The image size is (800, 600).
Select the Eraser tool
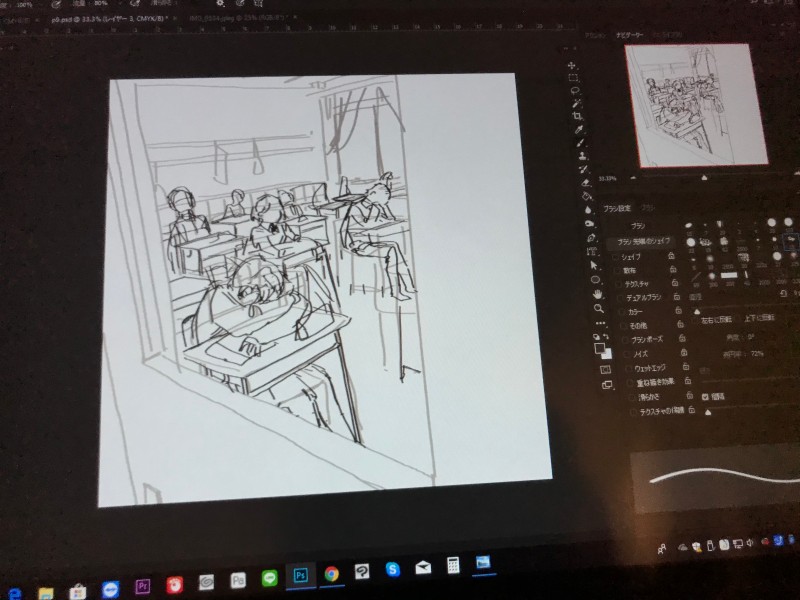(586, 183)
